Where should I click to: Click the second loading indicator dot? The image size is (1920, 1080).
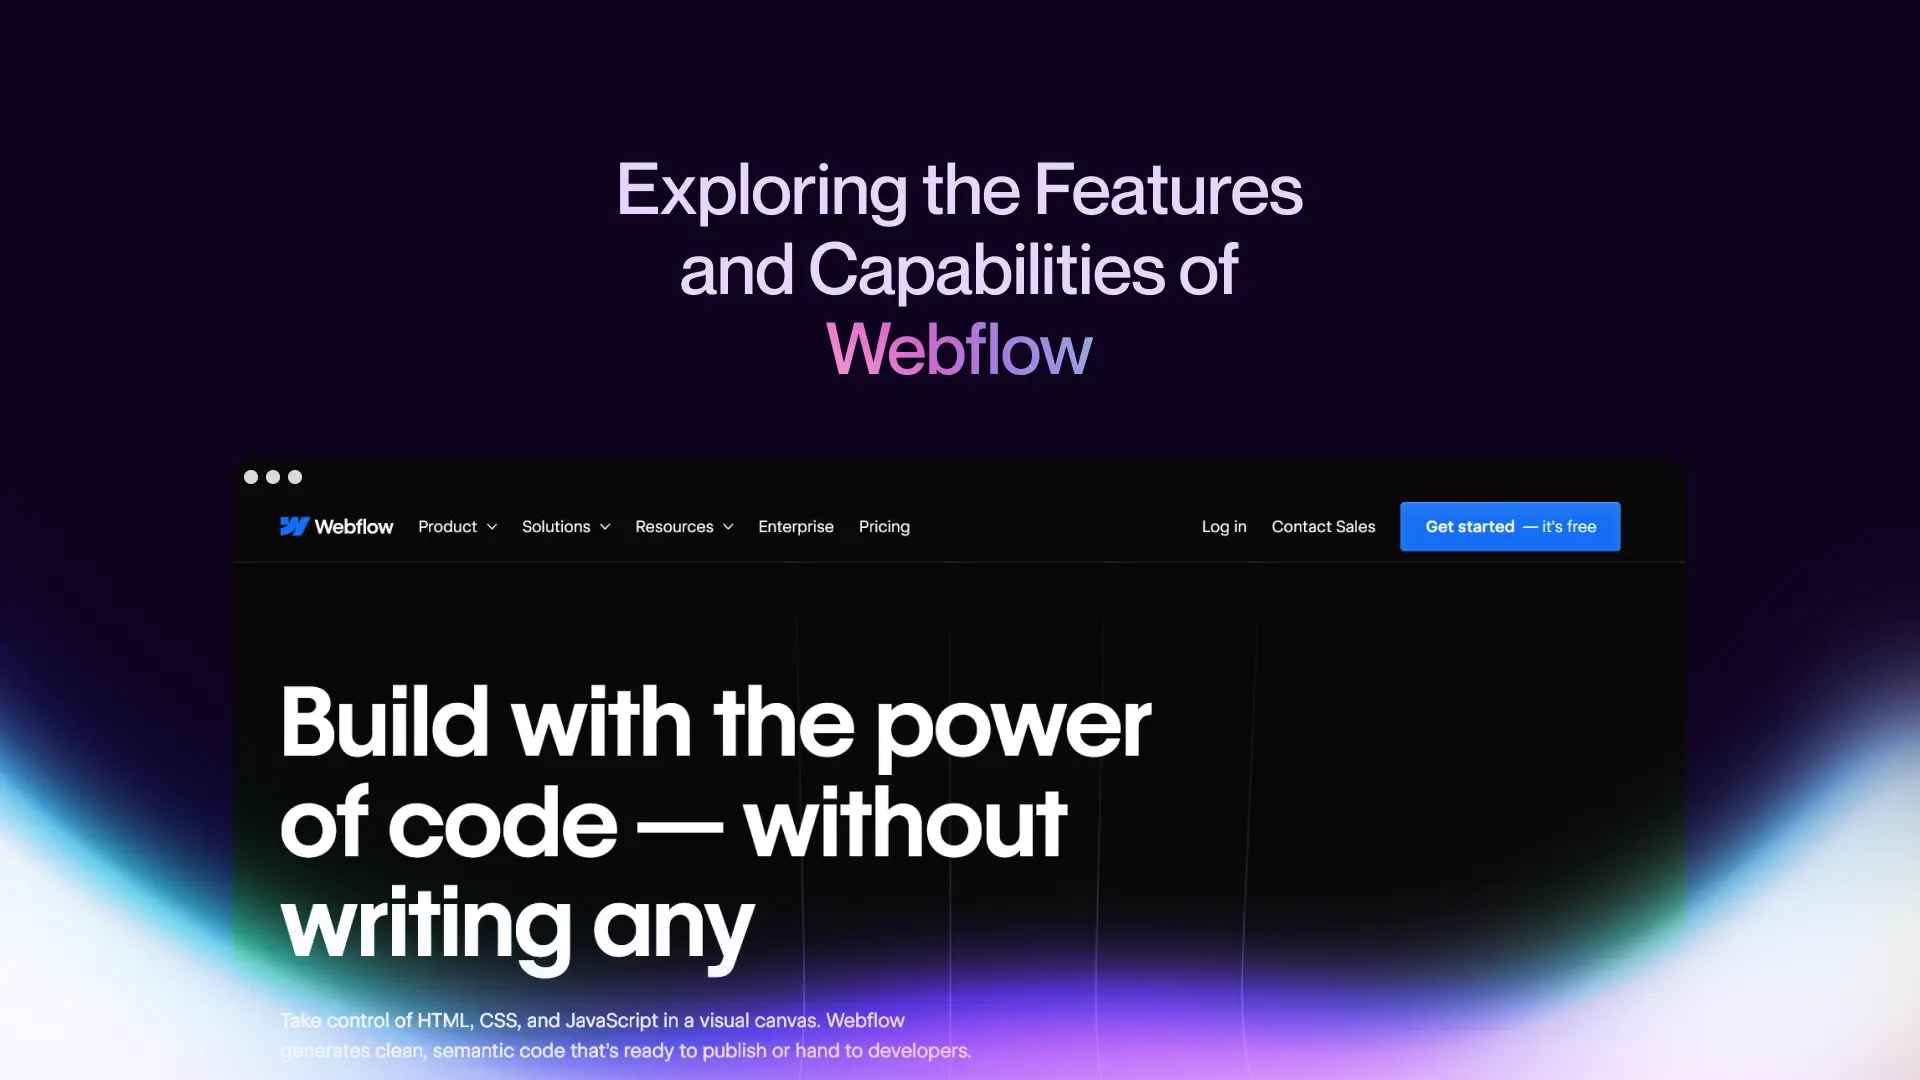(x=273, y=477)
